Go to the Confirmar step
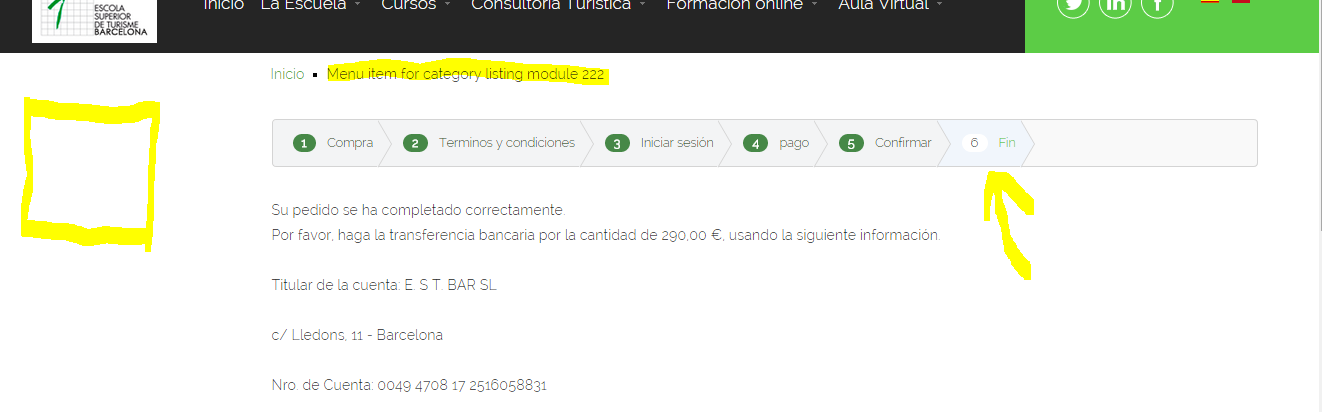The width and height of the screenshot is (1322, 412). [x=903, y=143]
